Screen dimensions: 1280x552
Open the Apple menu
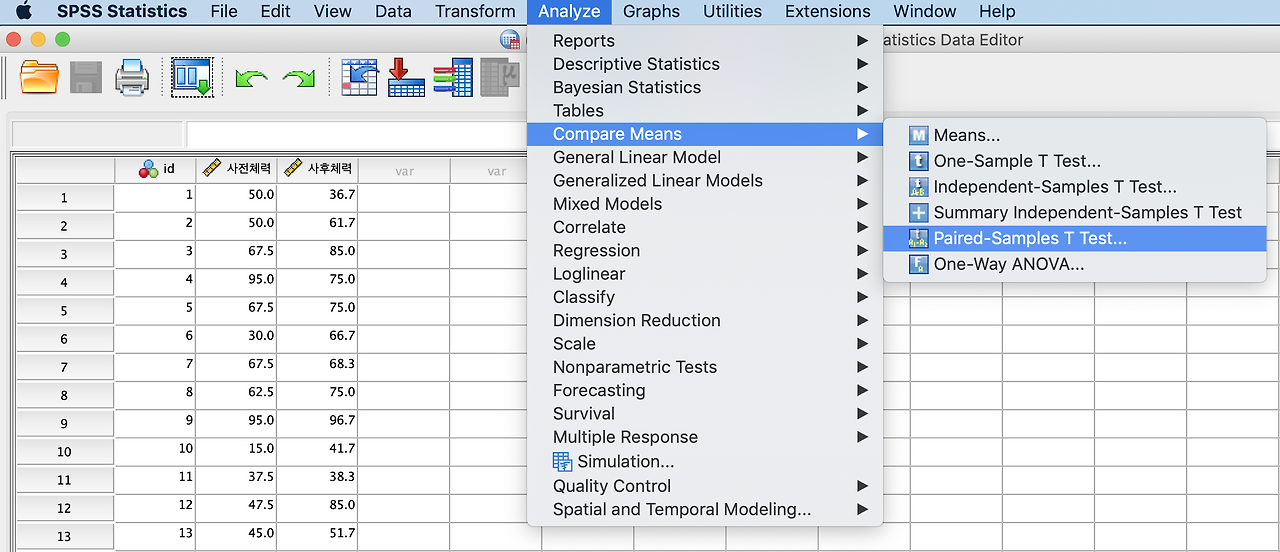pos(23,12)
